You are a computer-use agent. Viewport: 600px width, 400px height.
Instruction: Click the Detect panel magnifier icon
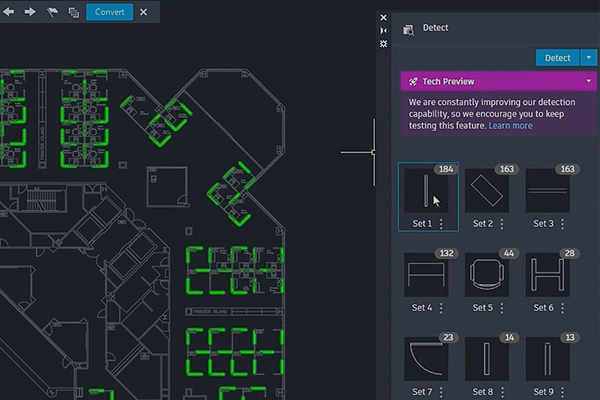pyautogui.click(x=408, y=30)
